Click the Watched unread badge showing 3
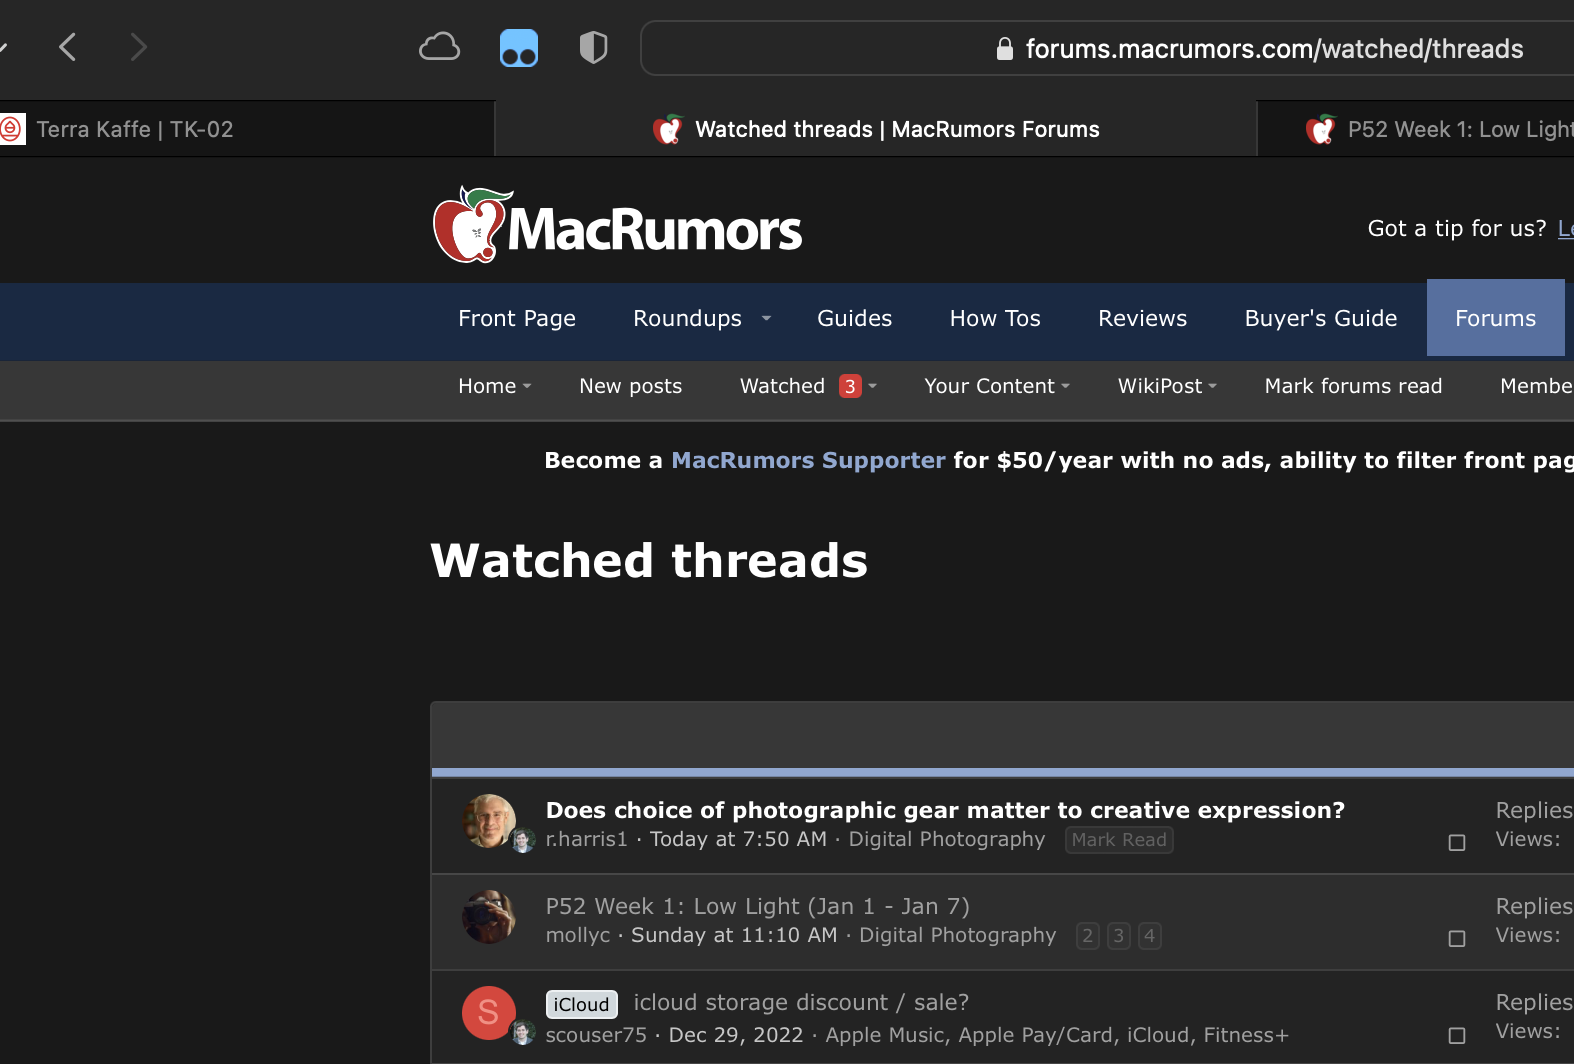The width and height of the screenshot is (1574, 1064). point(850,386)
